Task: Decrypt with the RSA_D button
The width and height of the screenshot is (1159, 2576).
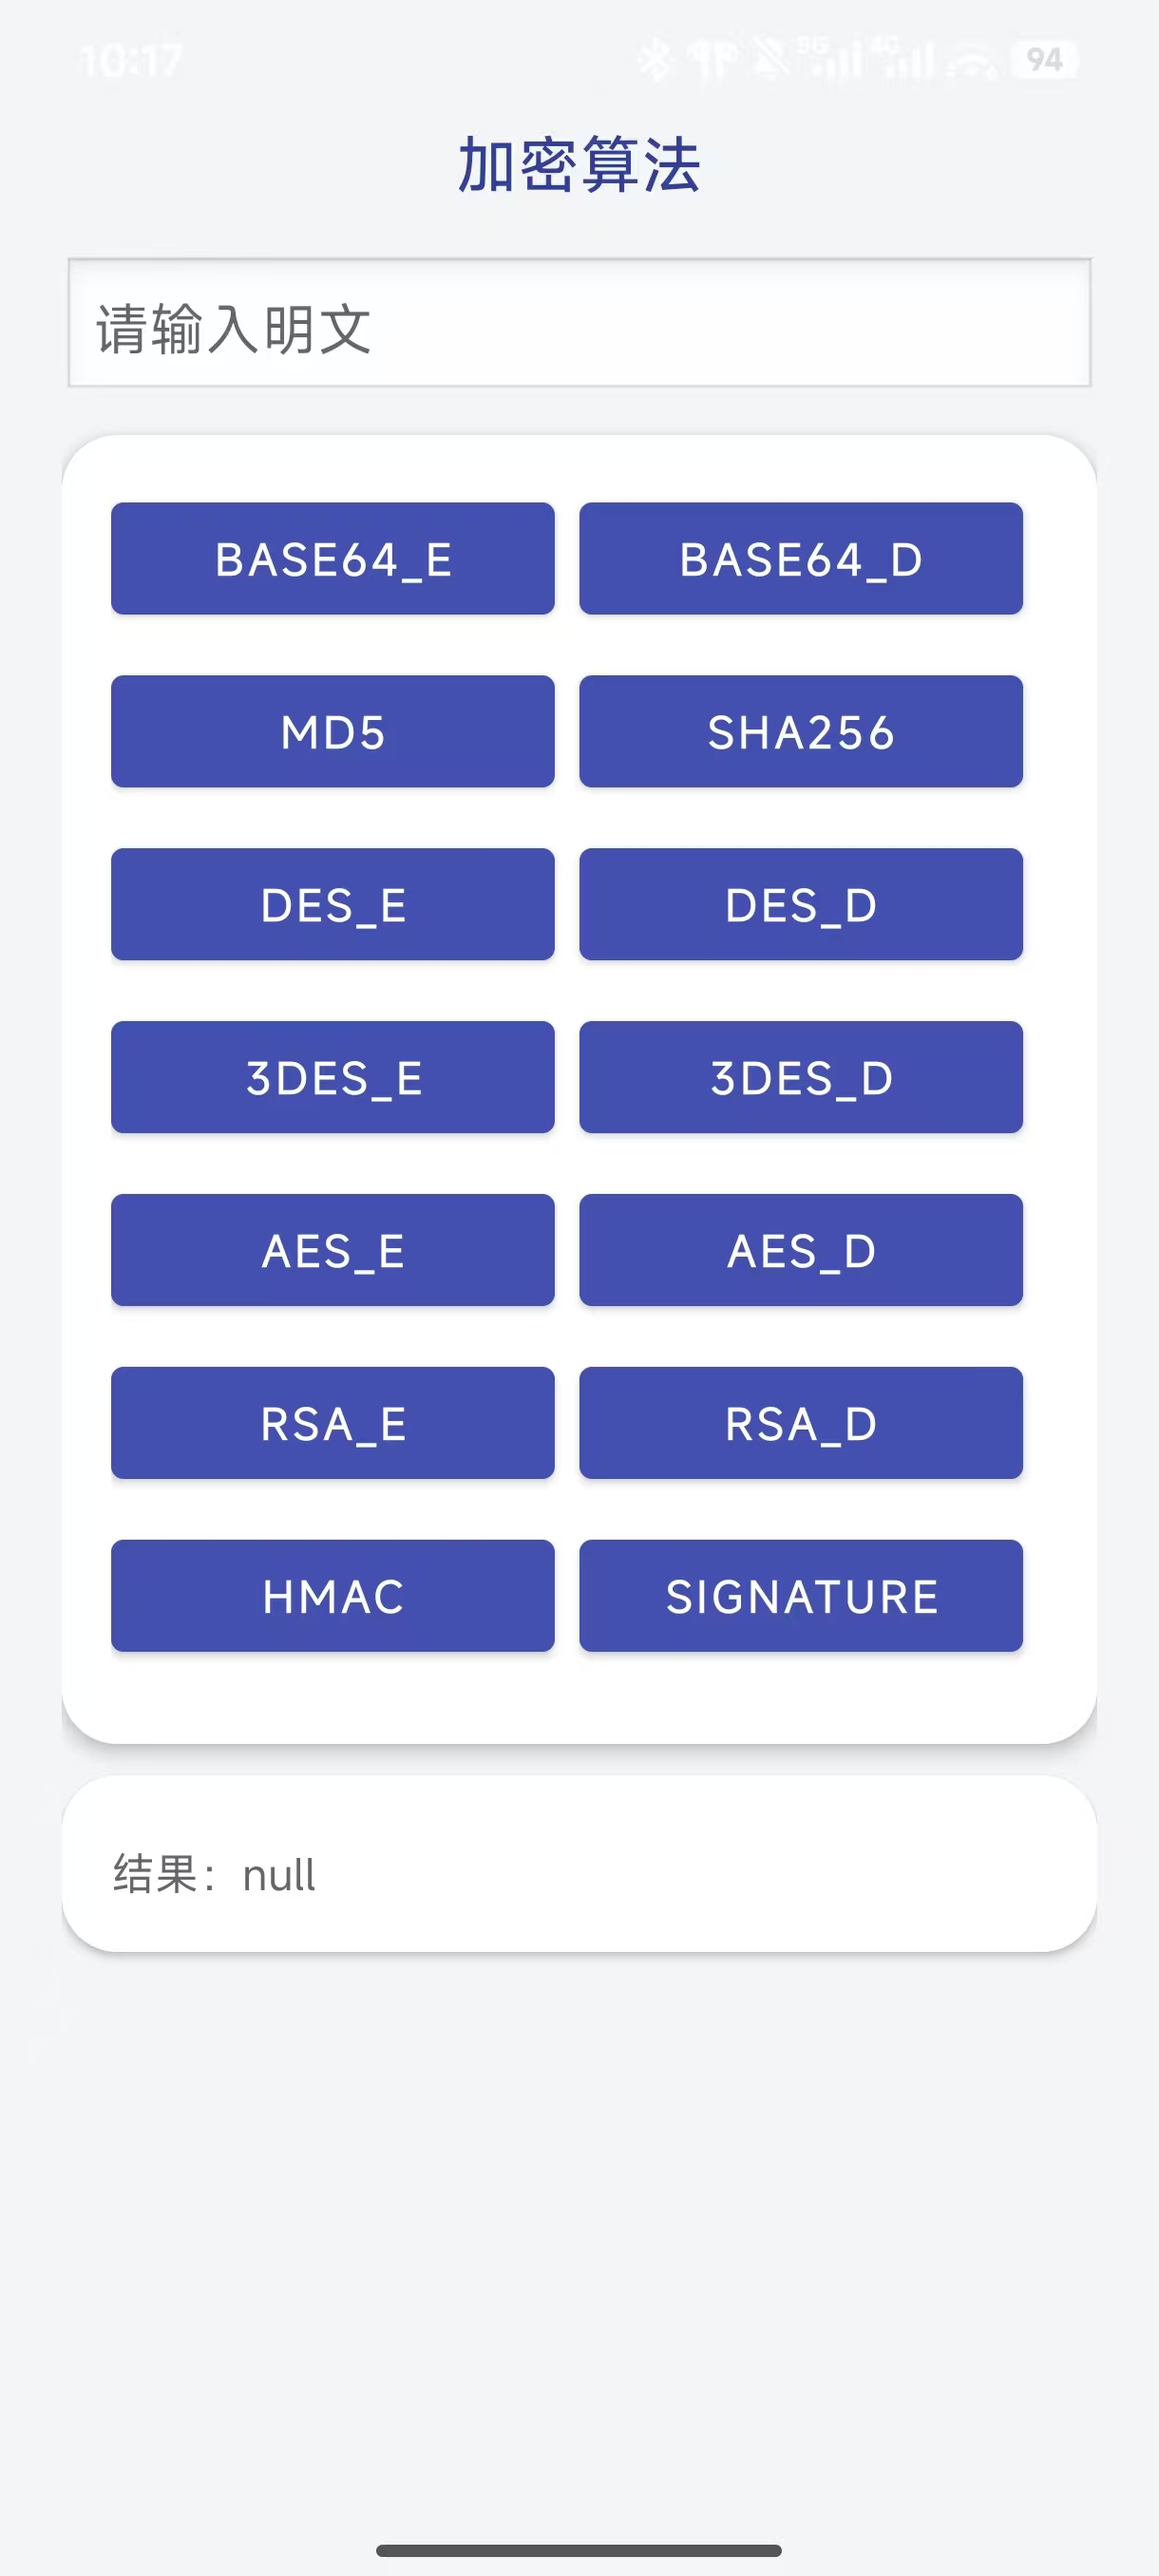Action: click(x=801, y=1423)
